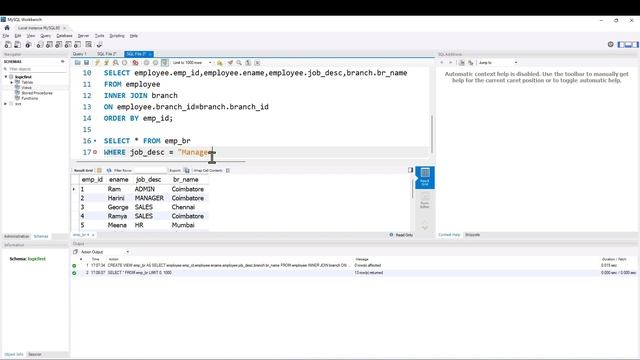Click the MANAGER cell in Harini row
The width and height of the screenshot is (640, 360).
pyautogui.click(x=149, y=198)
